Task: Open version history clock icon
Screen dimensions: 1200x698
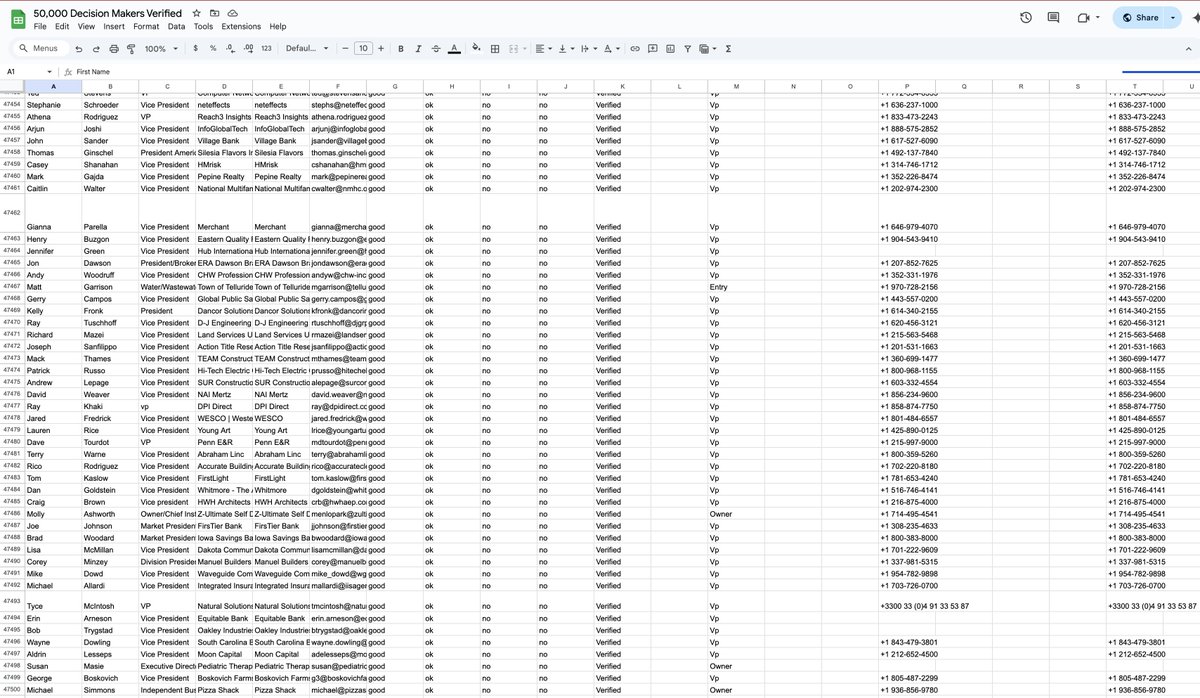Action: [1025, 17]
